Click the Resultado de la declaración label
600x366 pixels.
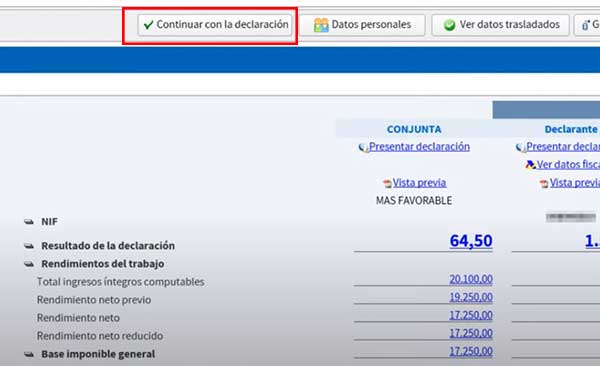coord(108,246)
